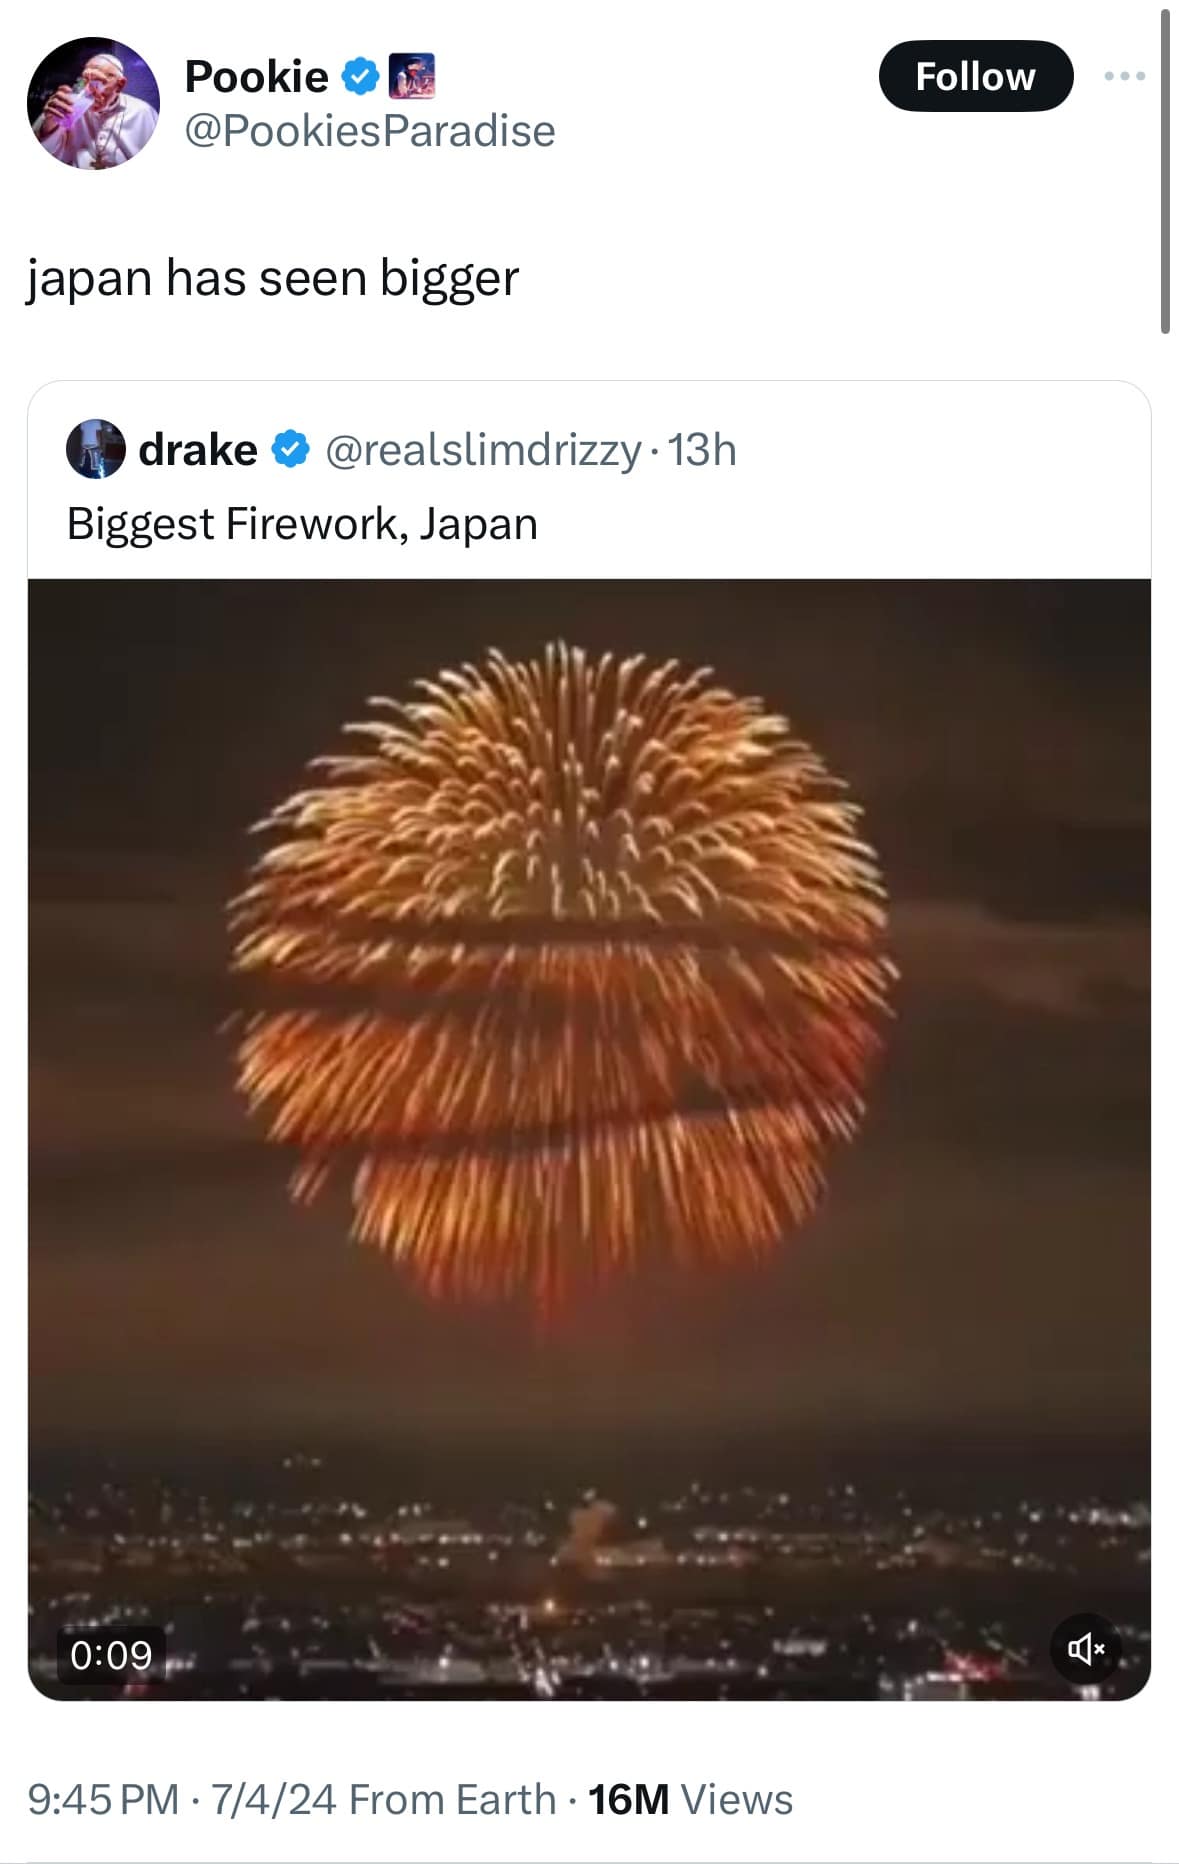
Task: Unmute the video with speaker icon
Action: (x=1085, y=1648)
